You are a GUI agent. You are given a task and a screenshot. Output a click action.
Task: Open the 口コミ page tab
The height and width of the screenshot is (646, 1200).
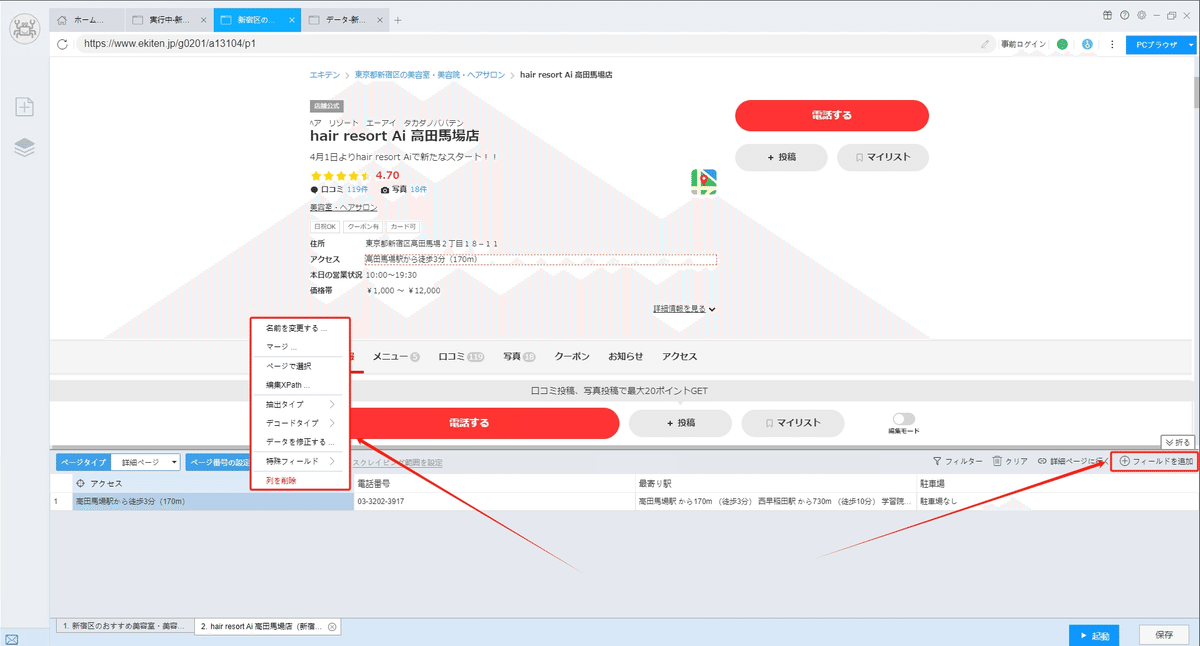[461, 357]
